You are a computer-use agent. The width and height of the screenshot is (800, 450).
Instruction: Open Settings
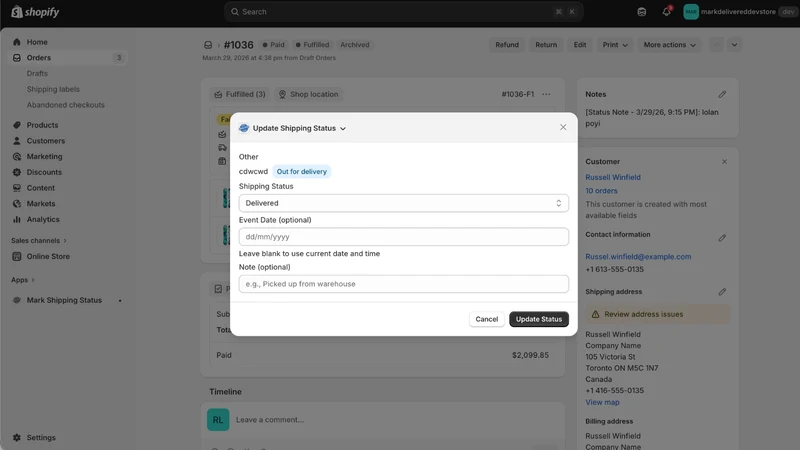click(41, 437)
